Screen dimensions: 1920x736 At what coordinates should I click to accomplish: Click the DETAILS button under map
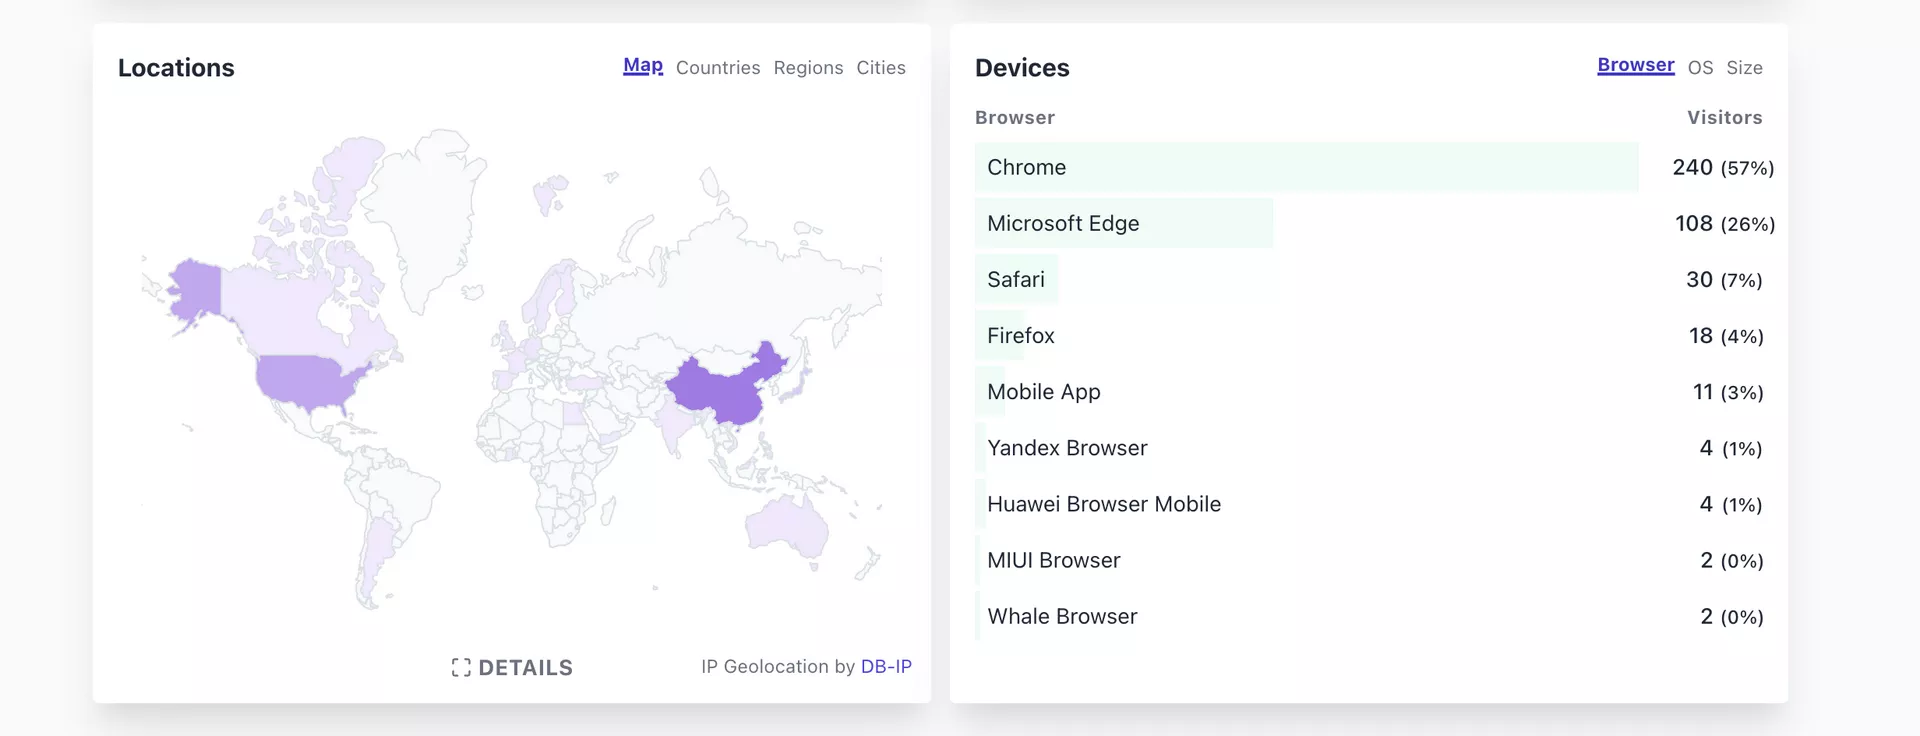click(x=525, y=668)
